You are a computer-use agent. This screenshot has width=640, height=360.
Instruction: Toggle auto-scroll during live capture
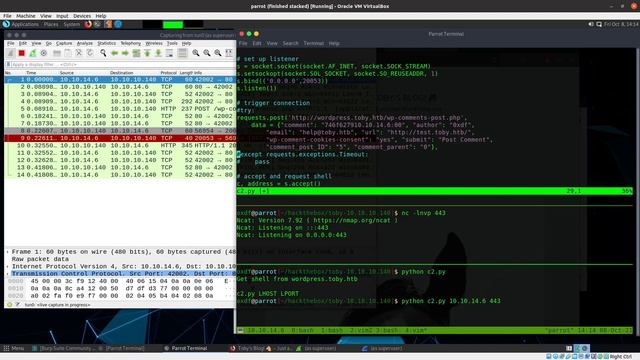pyautogui.click(x=169, y=53)
